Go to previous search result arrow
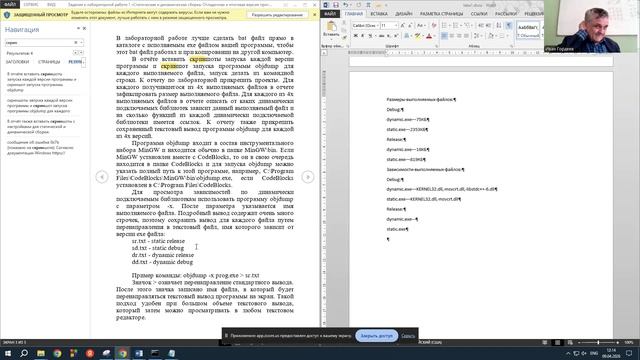This screenshot has width=640, height=360. pos(75,53)
